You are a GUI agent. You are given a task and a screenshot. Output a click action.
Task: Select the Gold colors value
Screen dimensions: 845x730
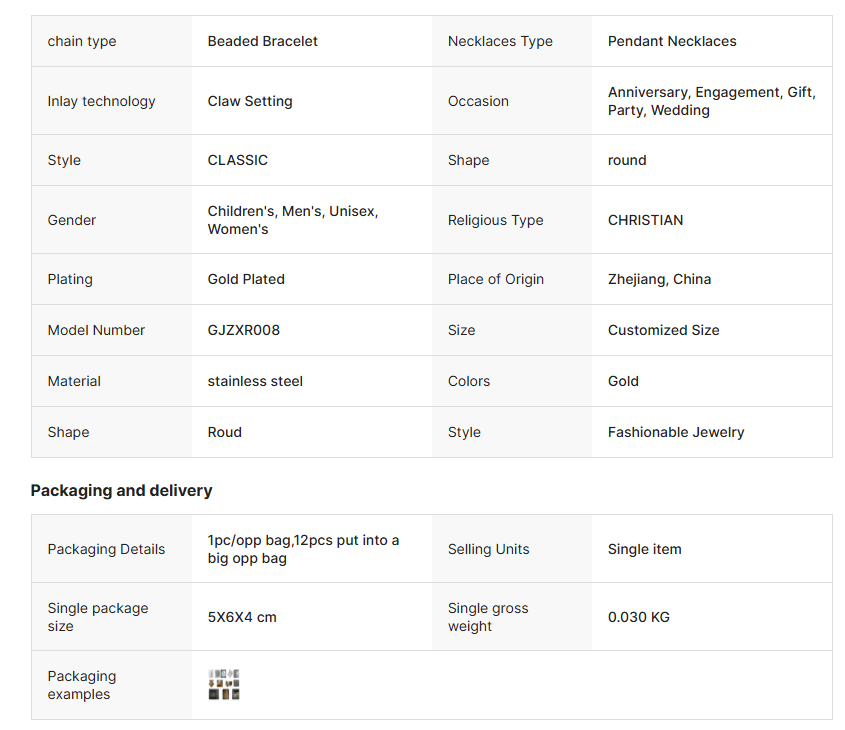623,381
